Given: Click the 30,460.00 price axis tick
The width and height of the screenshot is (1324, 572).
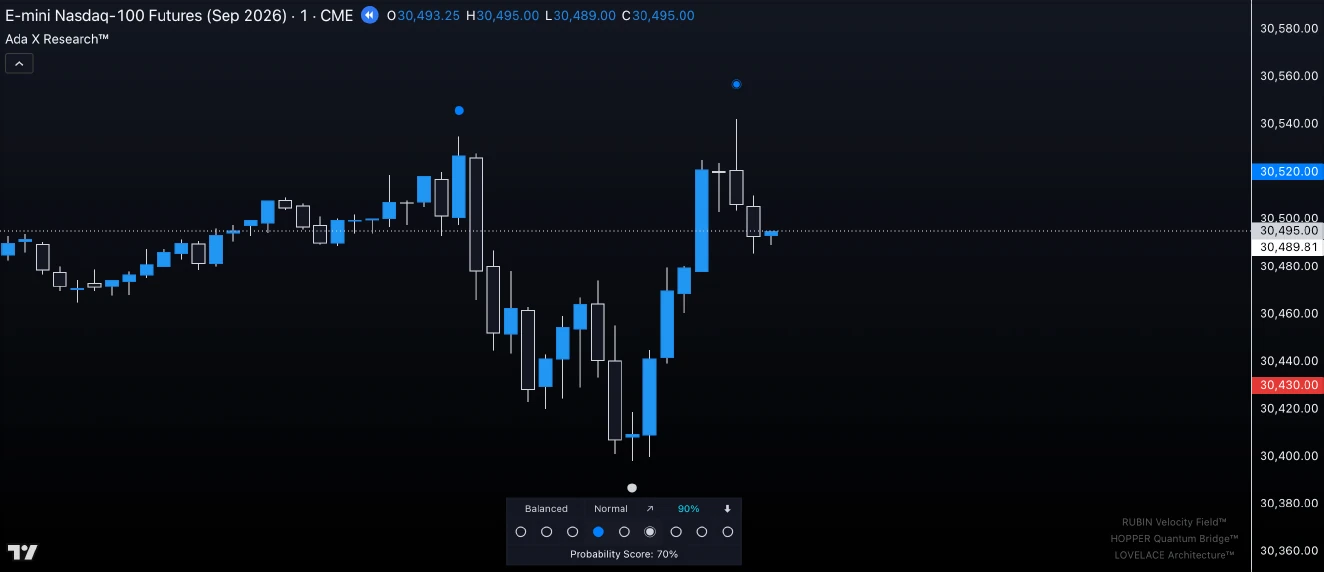Looking at the screenshot, I should [1289, 314].
